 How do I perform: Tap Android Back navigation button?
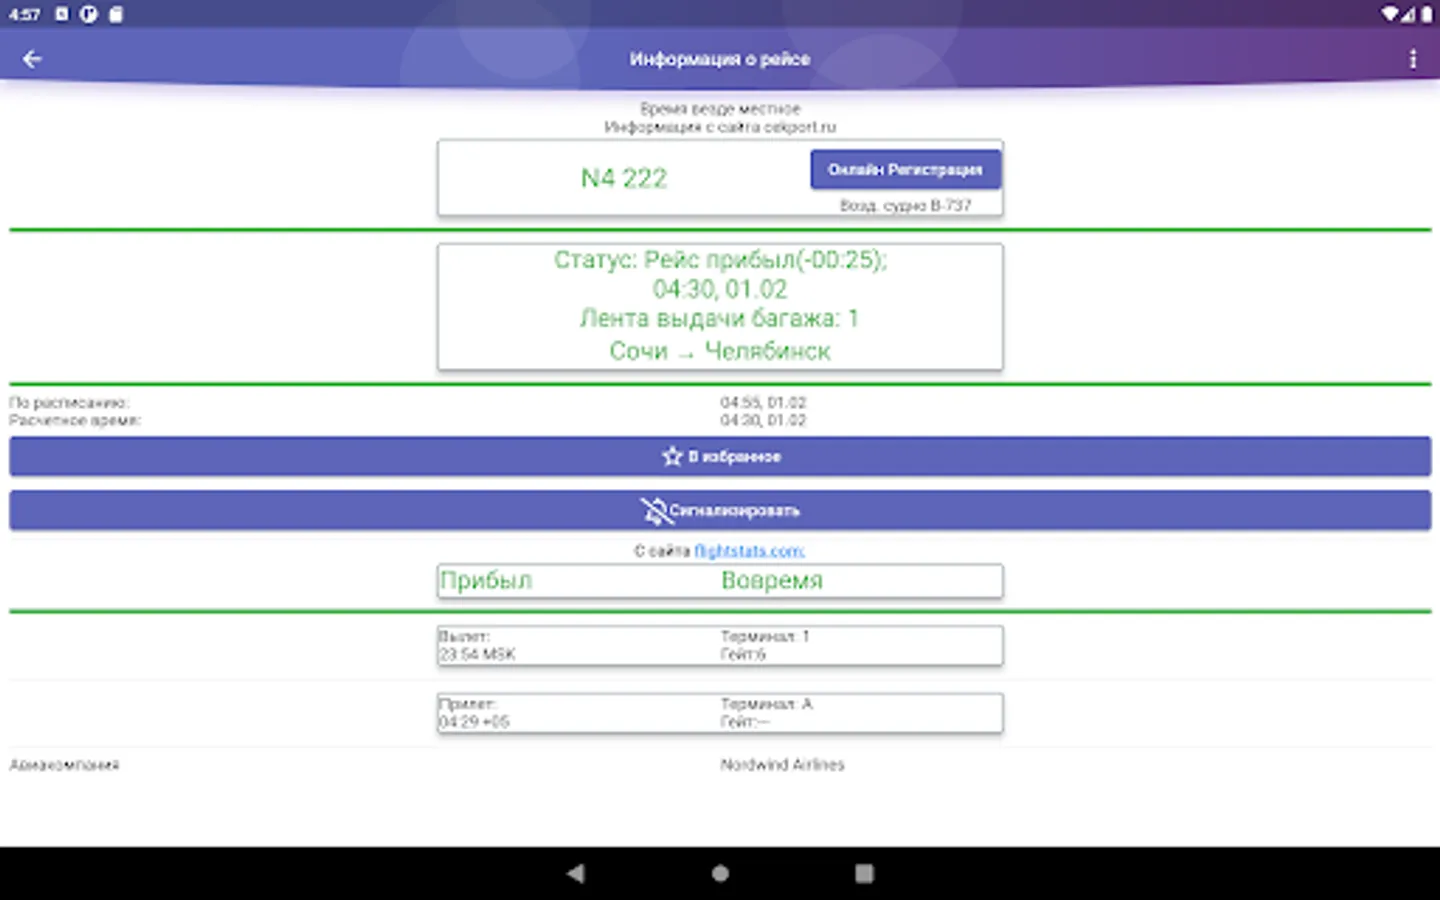[575, 873]
